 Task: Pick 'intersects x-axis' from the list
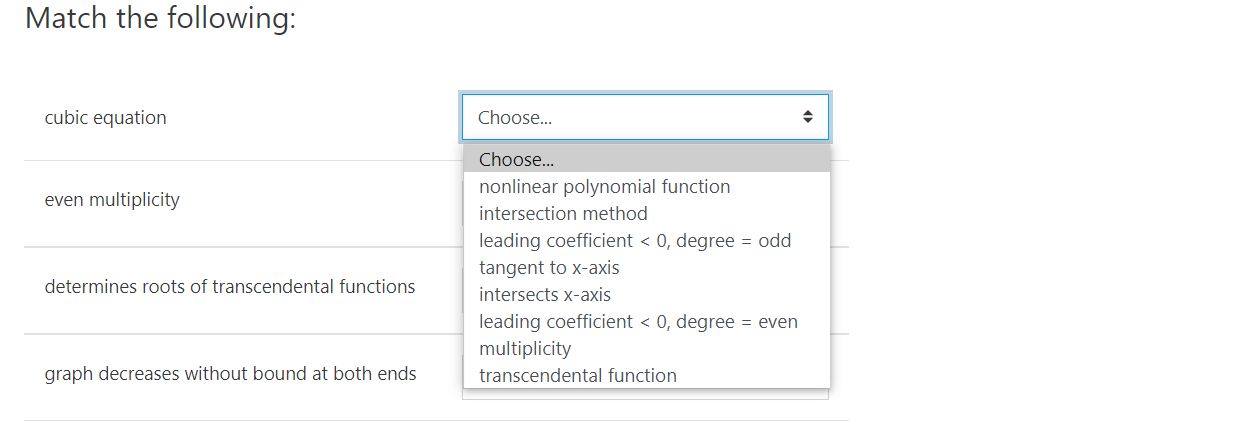[545, 295]
